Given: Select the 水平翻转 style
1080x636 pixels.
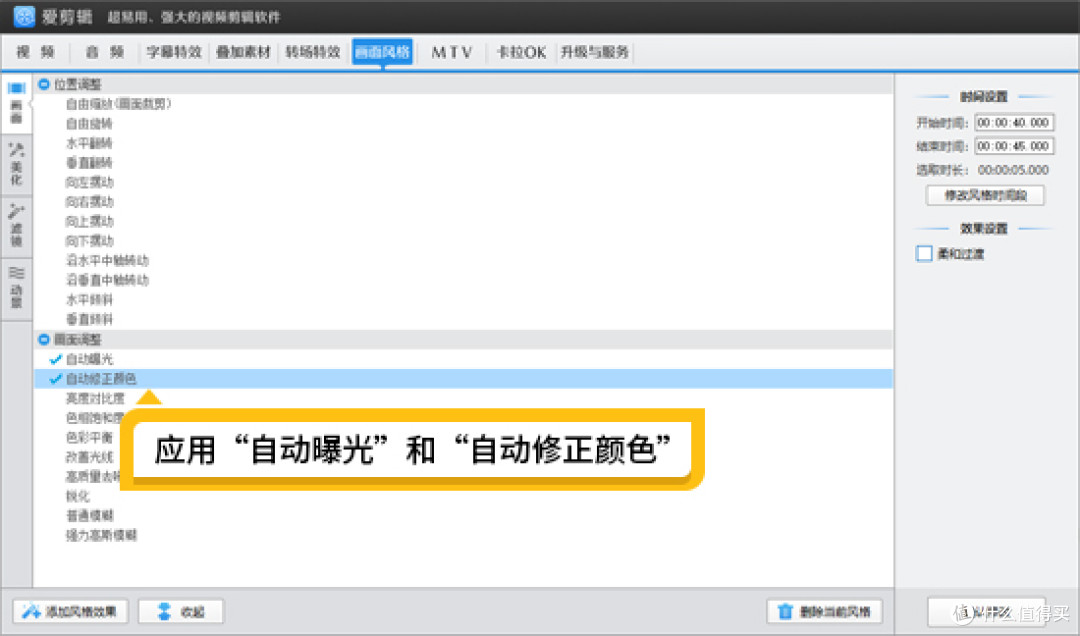Looking at the screenshot, I should (x=90, y=143).
